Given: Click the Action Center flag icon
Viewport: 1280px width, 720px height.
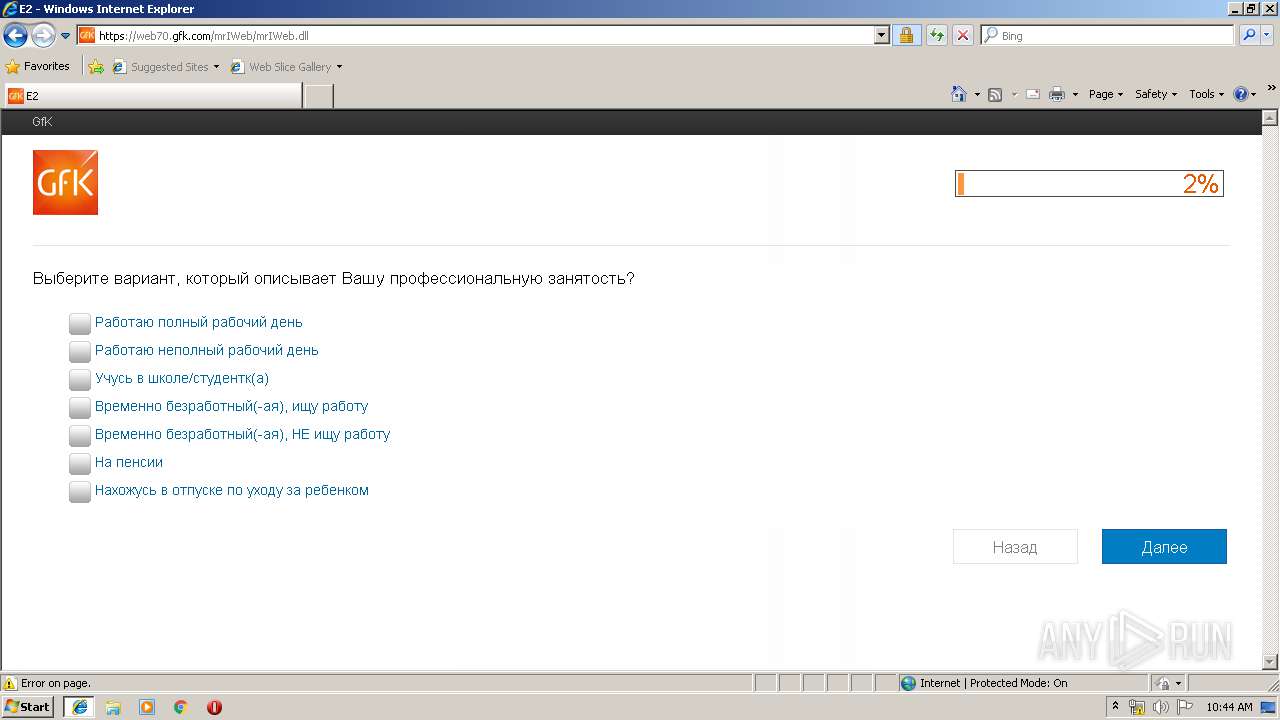Looking at the screenshot, I should [1185, 707].
